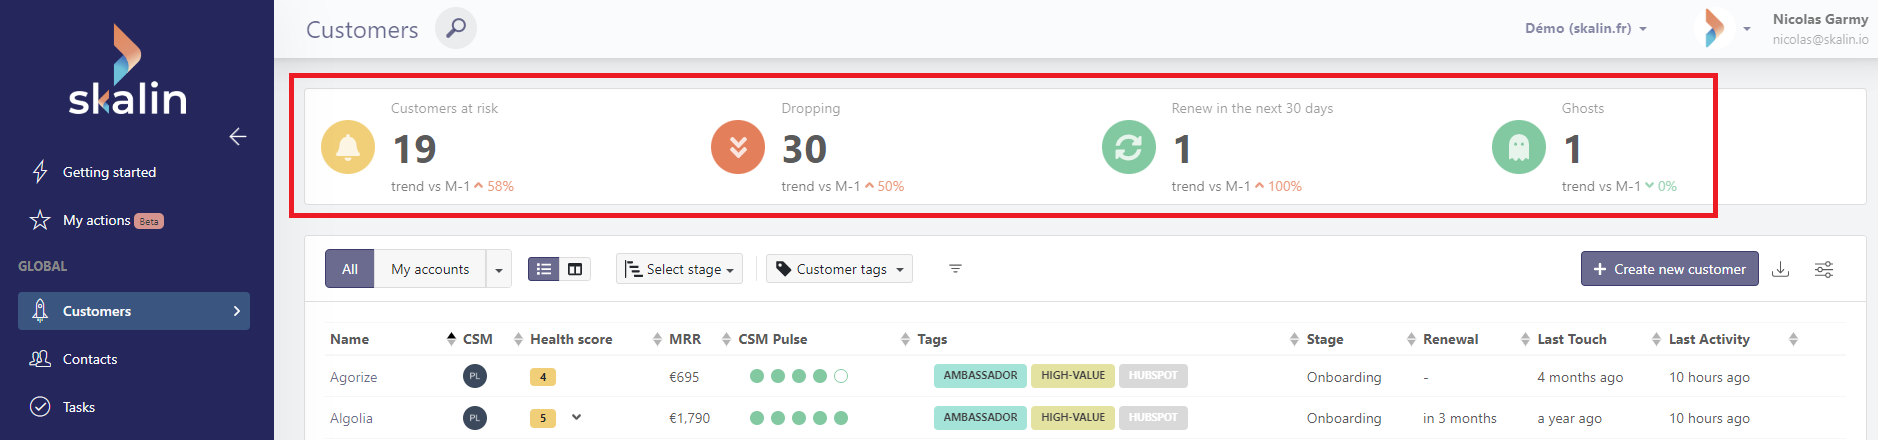Open the Select stage dropdown
The height and width of the screenshot is (440, 1878).
[x=679, y=269]
